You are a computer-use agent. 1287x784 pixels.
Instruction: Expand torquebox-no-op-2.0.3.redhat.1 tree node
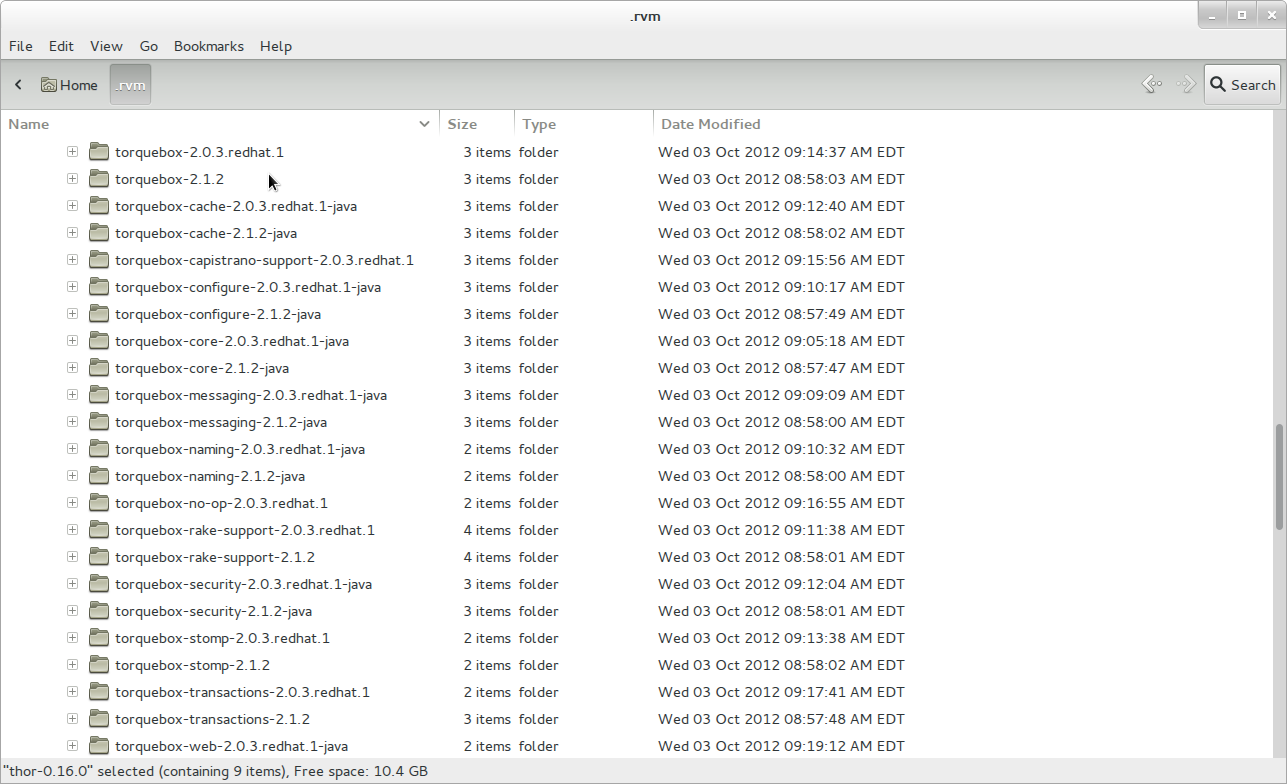pos(72,503)
